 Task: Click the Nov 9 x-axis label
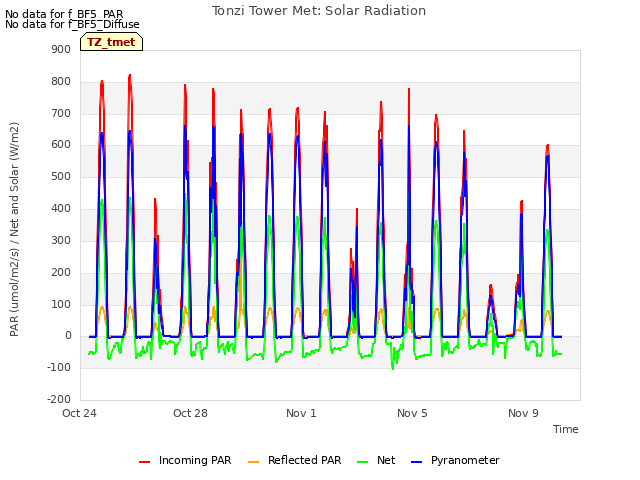[523, 413]
